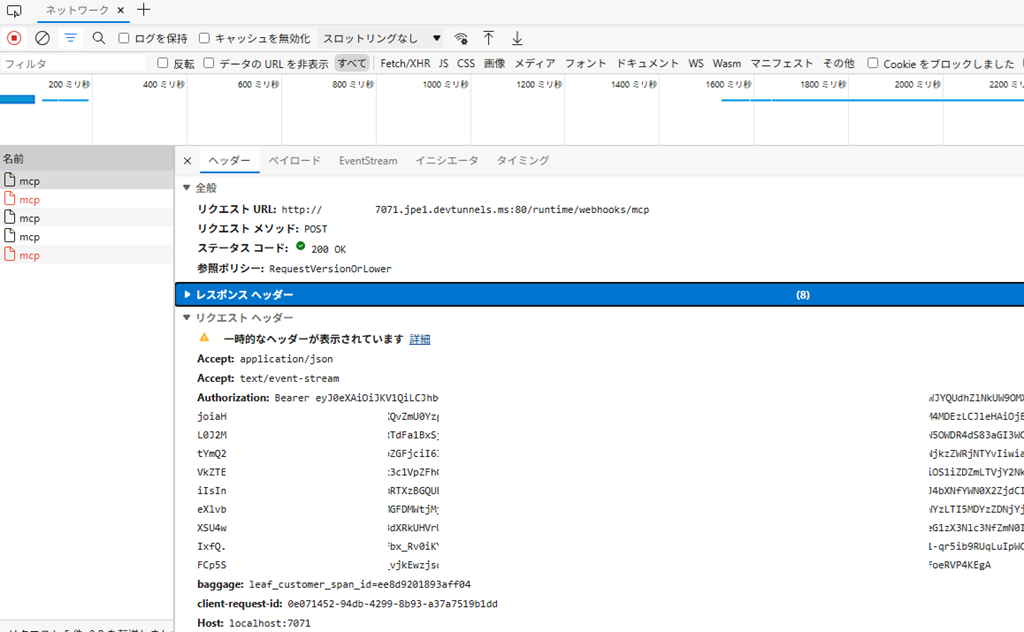Select すべて request type filter
Viewport: 1024px width, 632px height.
tap(352, 63)
